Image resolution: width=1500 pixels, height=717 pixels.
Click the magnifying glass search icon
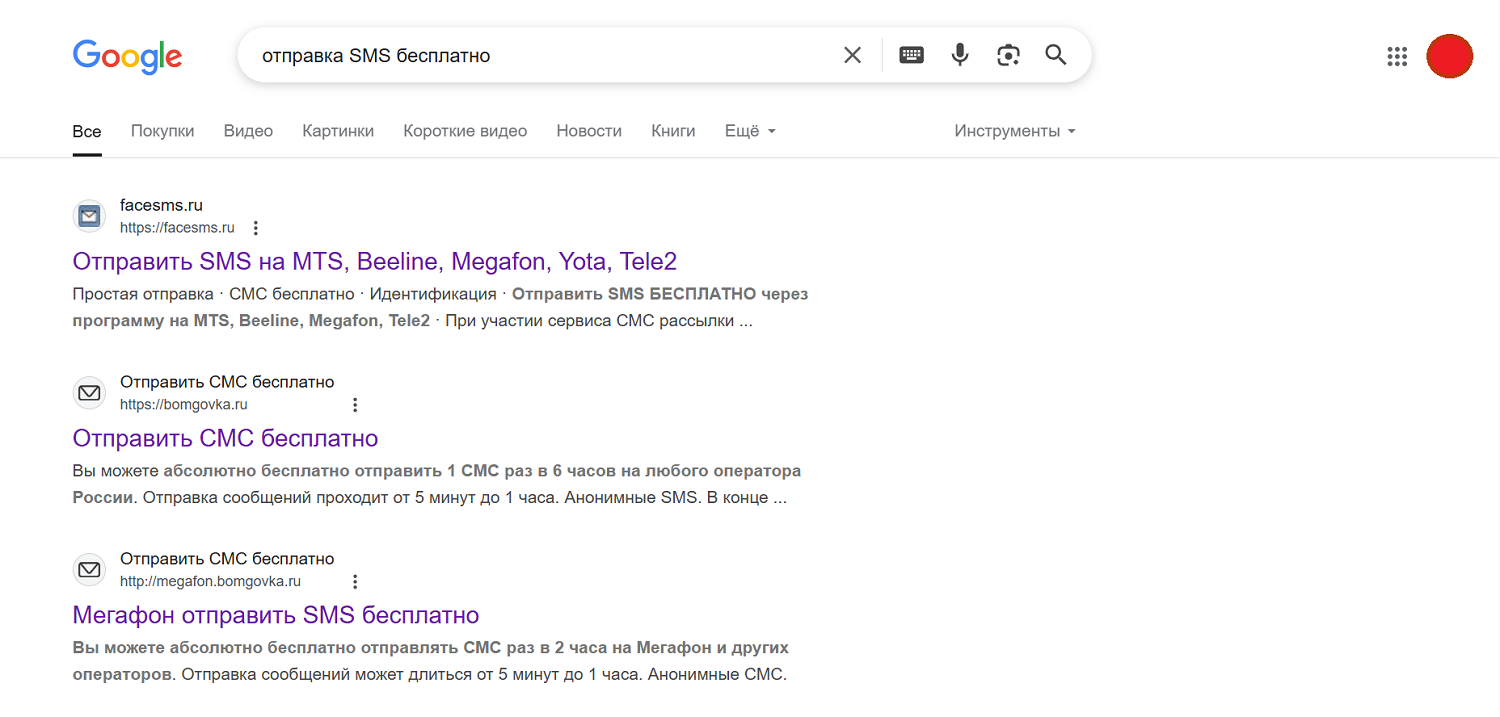pyautogui.click(x=1056, y=55)
